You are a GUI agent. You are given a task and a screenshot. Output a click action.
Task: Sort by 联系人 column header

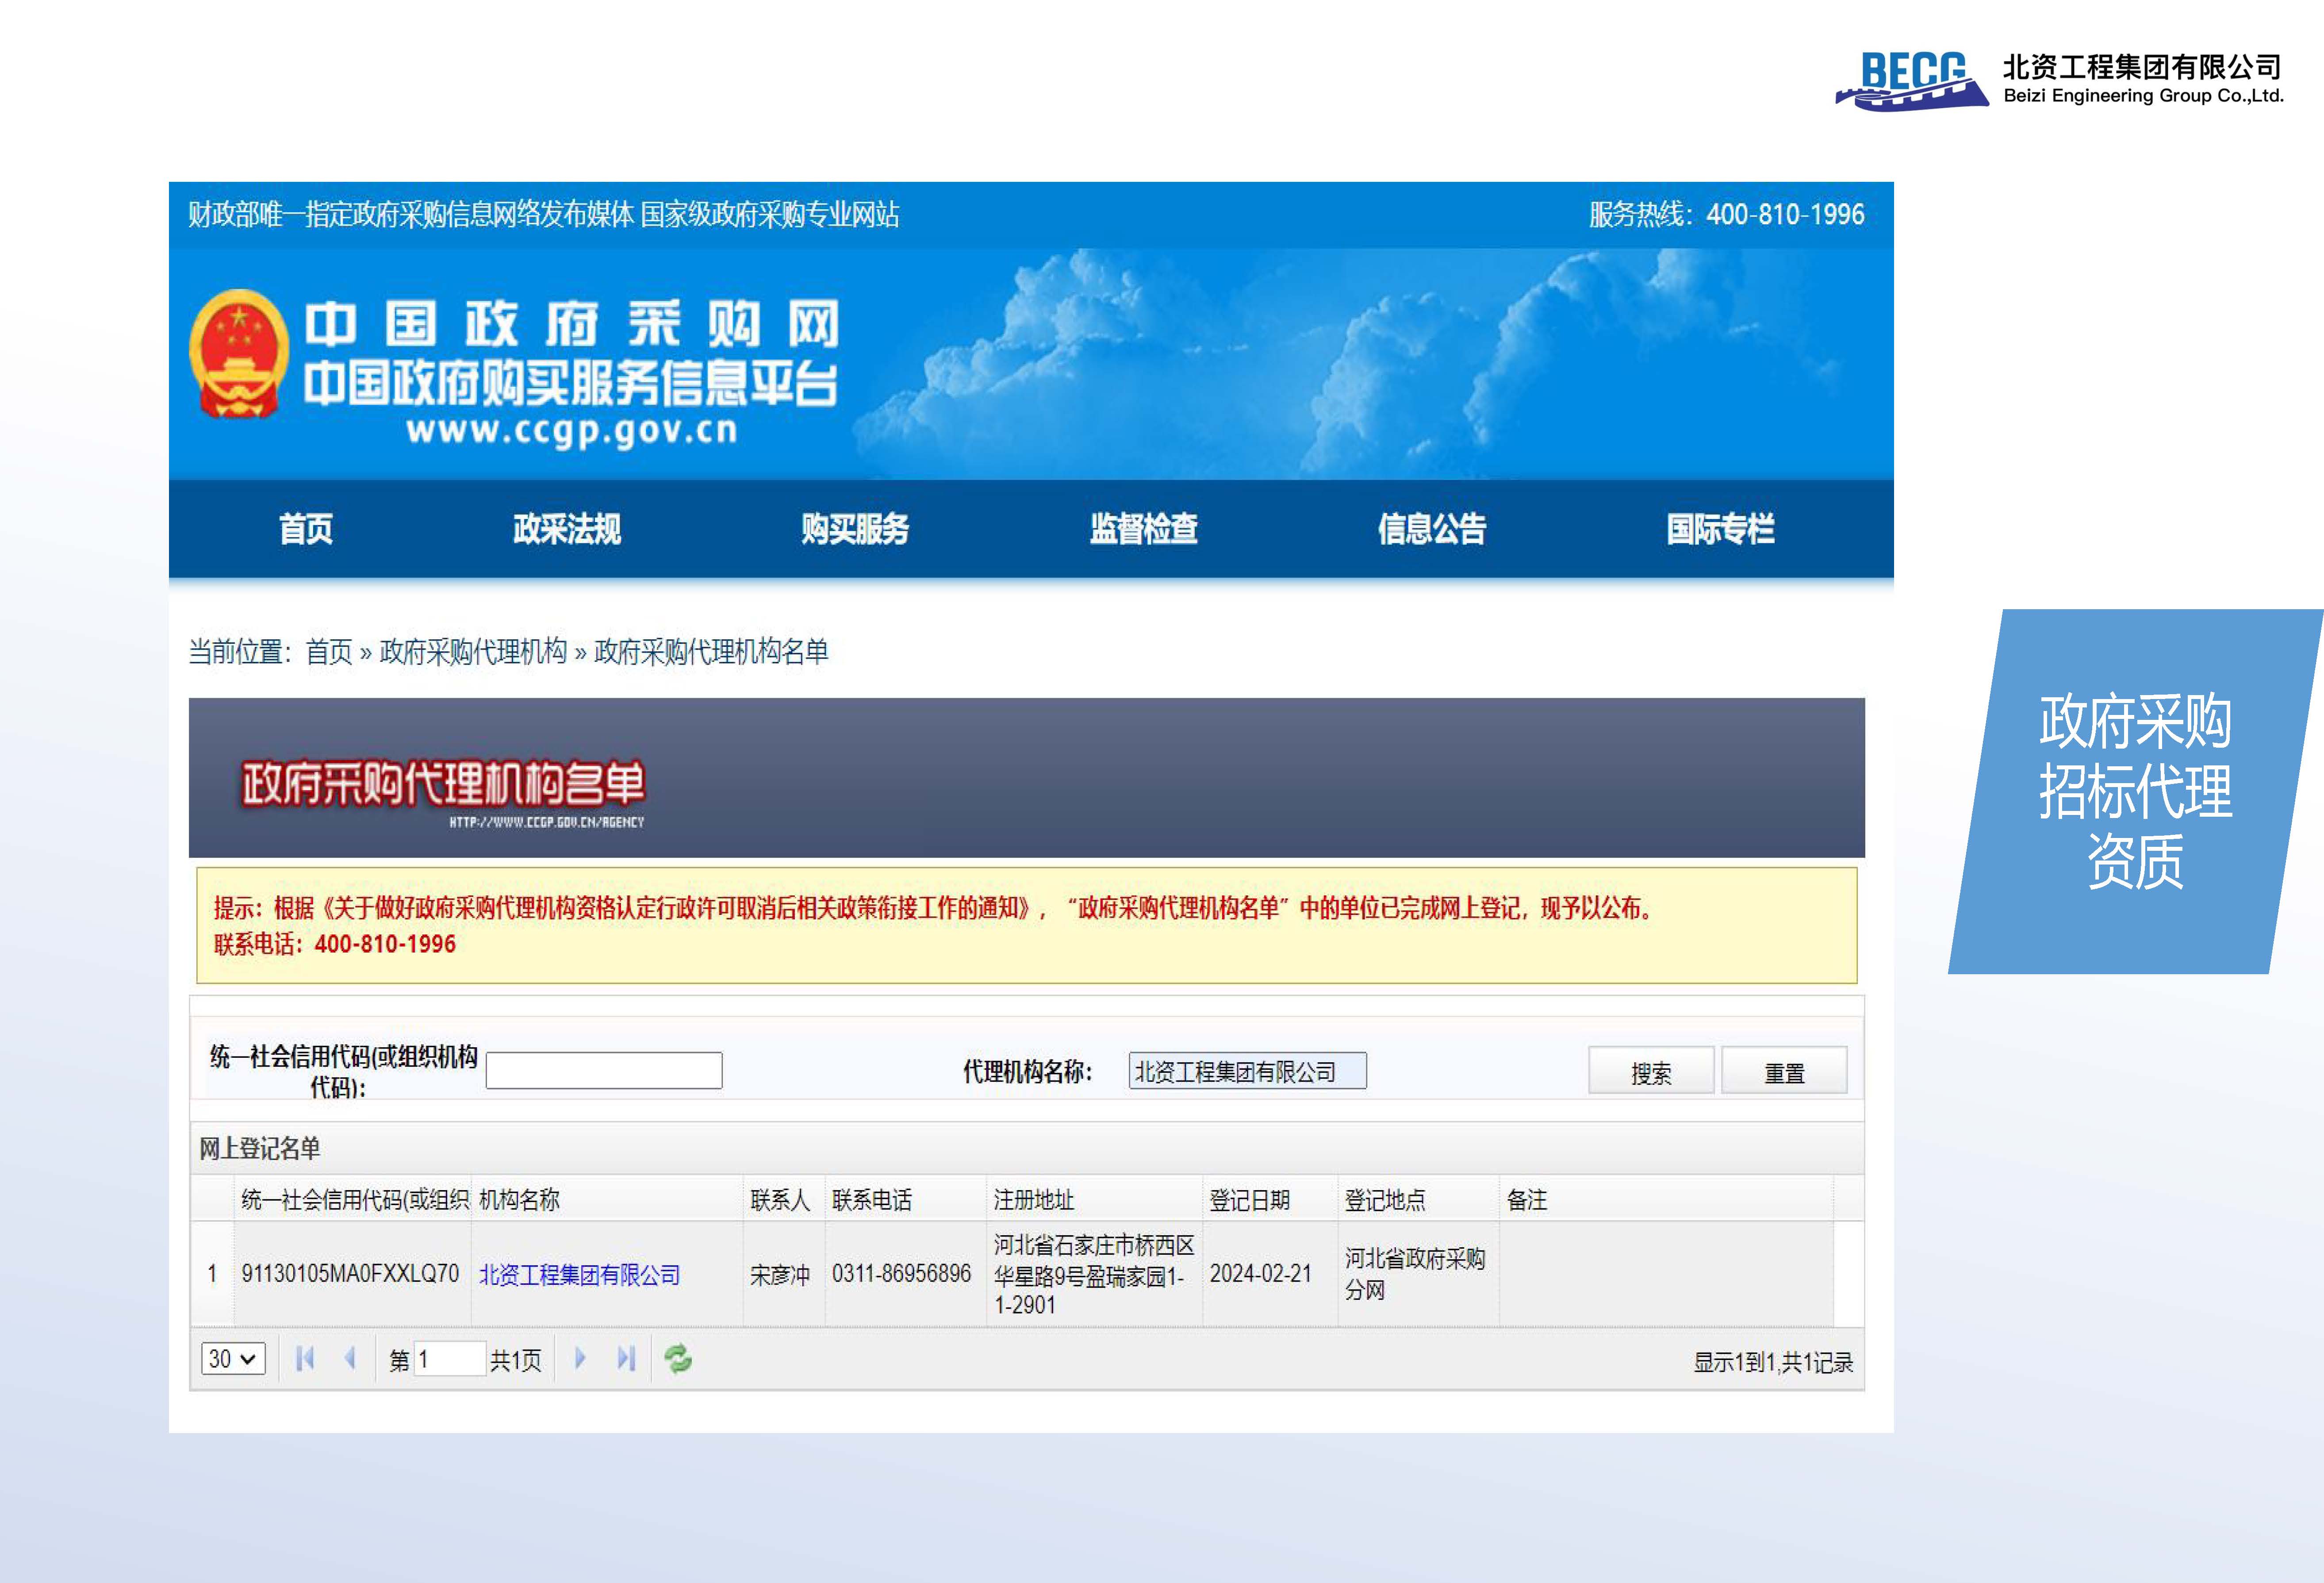click(784, 1199)
